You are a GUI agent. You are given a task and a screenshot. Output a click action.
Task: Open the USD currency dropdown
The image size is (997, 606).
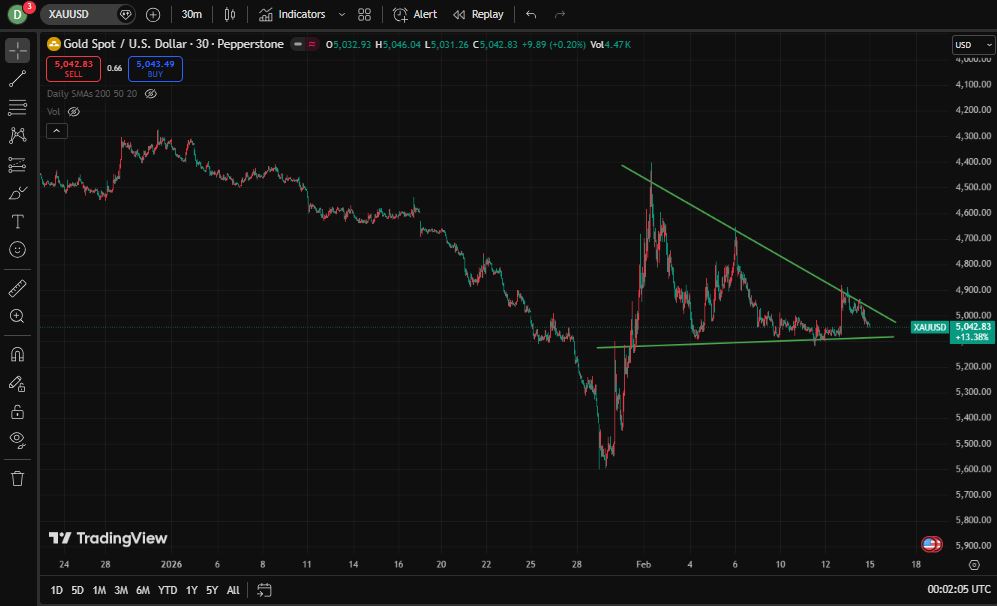click(973, 45)
